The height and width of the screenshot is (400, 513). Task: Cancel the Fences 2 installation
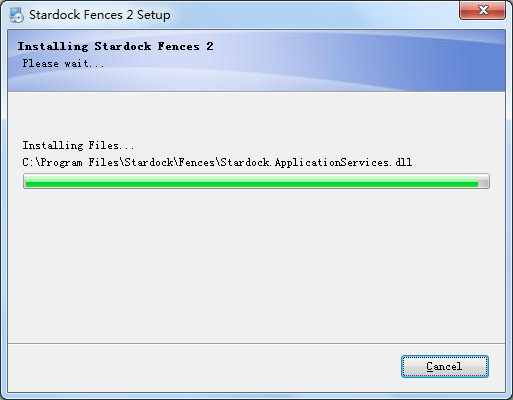click(x=445, y=366)
